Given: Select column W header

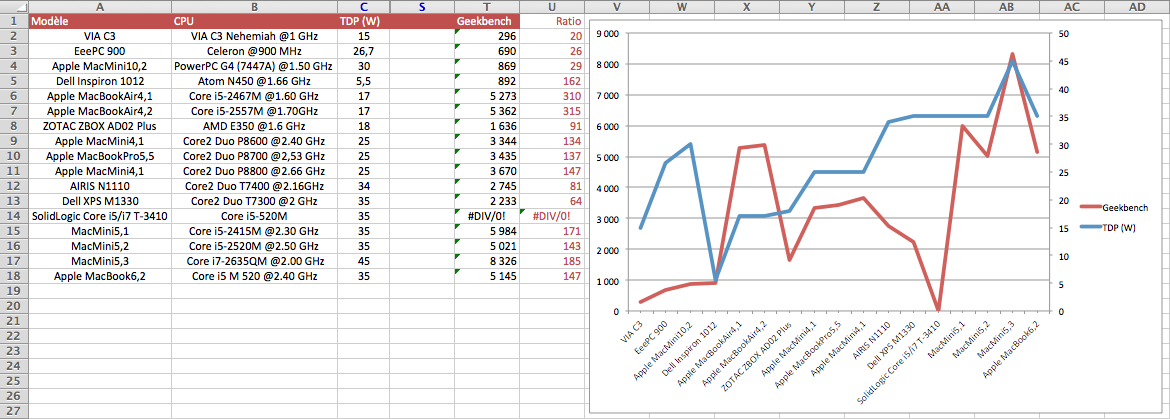Looking at the screenshot, I should click(682, 7).
